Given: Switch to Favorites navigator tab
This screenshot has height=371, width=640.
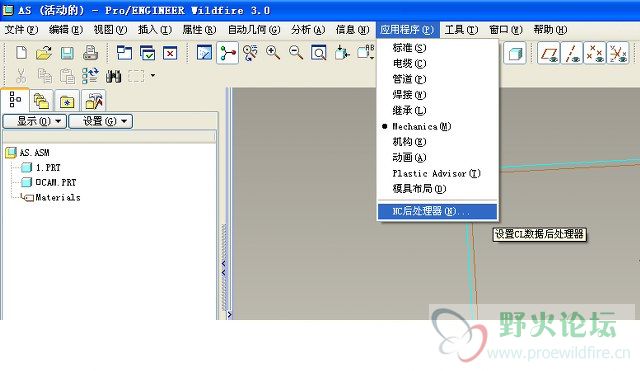Looking at the screenshot, I should (67, 101).
